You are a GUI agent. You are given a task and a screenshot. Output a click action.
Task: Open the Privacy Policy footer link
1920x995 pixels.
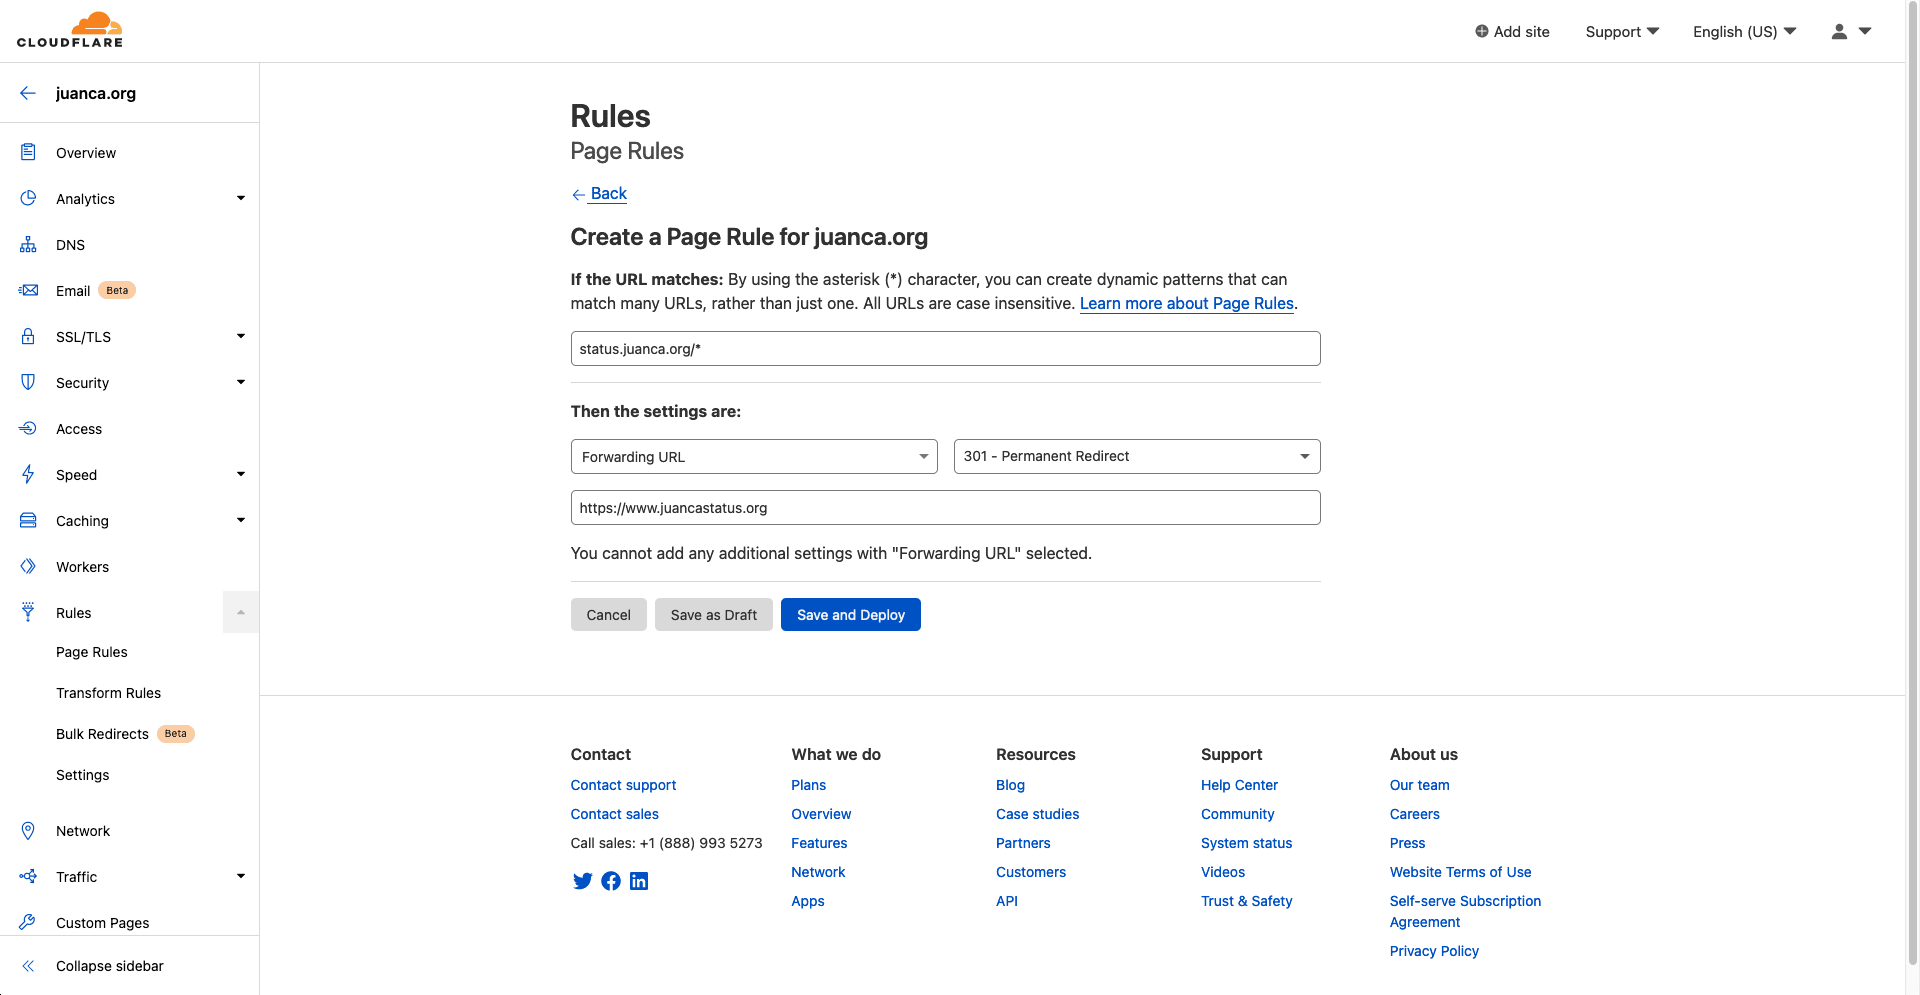(1434, 951)
